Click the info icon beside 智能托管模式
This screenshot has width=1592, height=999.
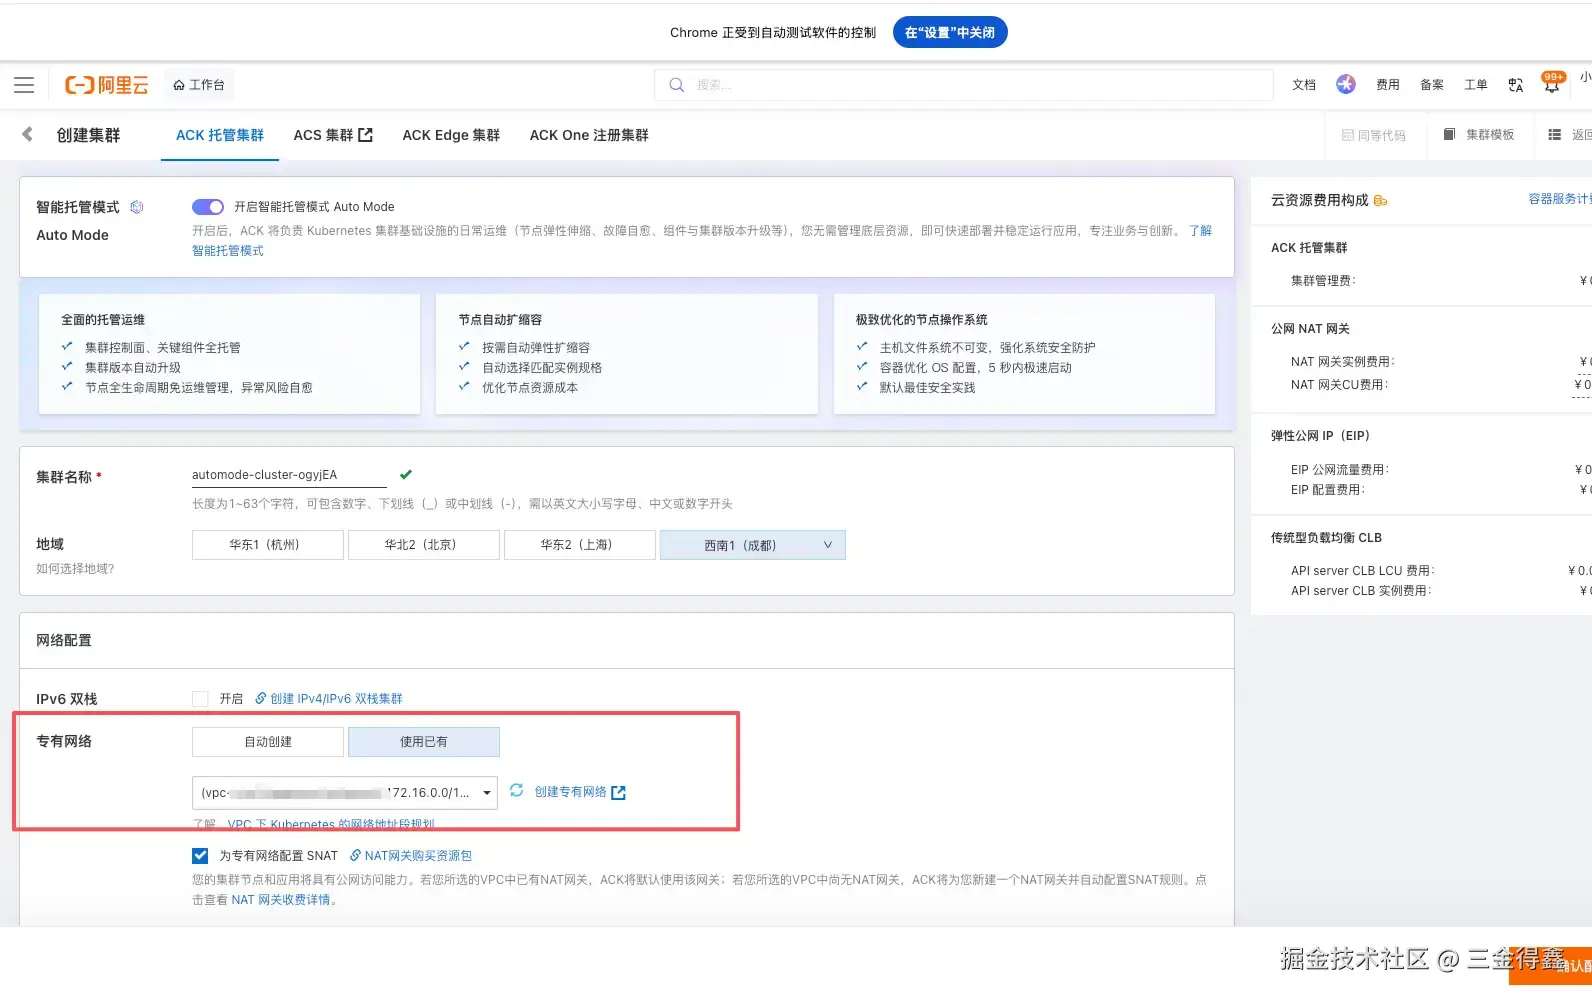137,207
